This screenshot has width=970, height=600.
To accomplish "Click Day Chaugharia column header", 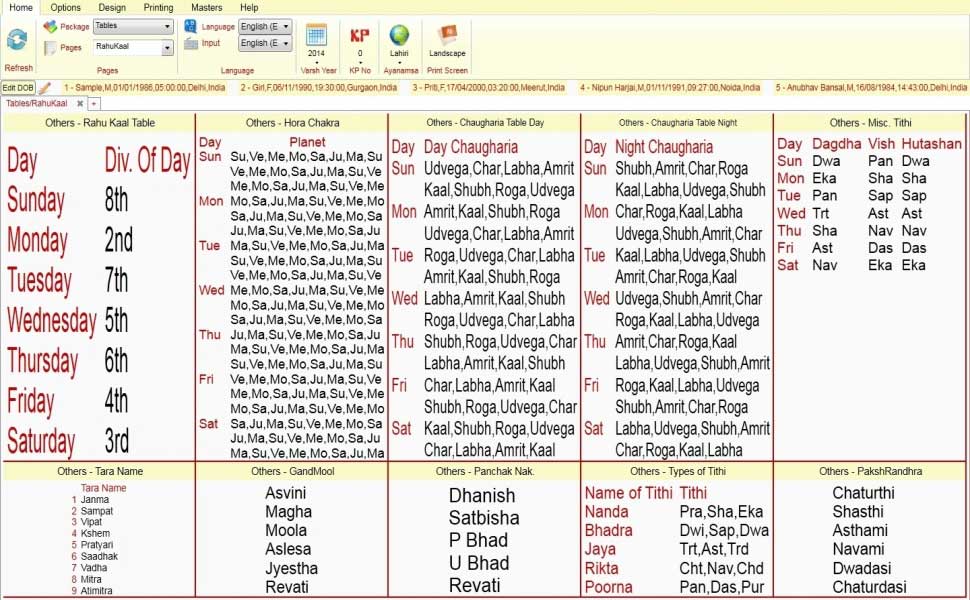I will 471,147.
